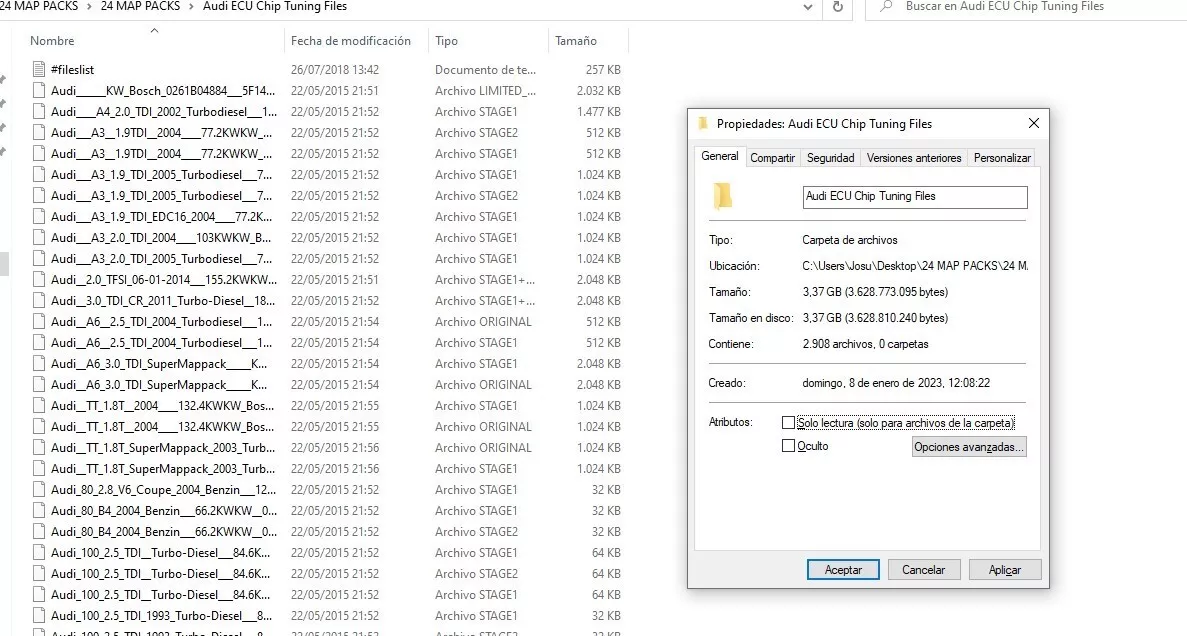Expand the chevron right before Audi ECU Chip Tuning Files
This screenshot has width=1187, height=636.
[x=192, y=6]
